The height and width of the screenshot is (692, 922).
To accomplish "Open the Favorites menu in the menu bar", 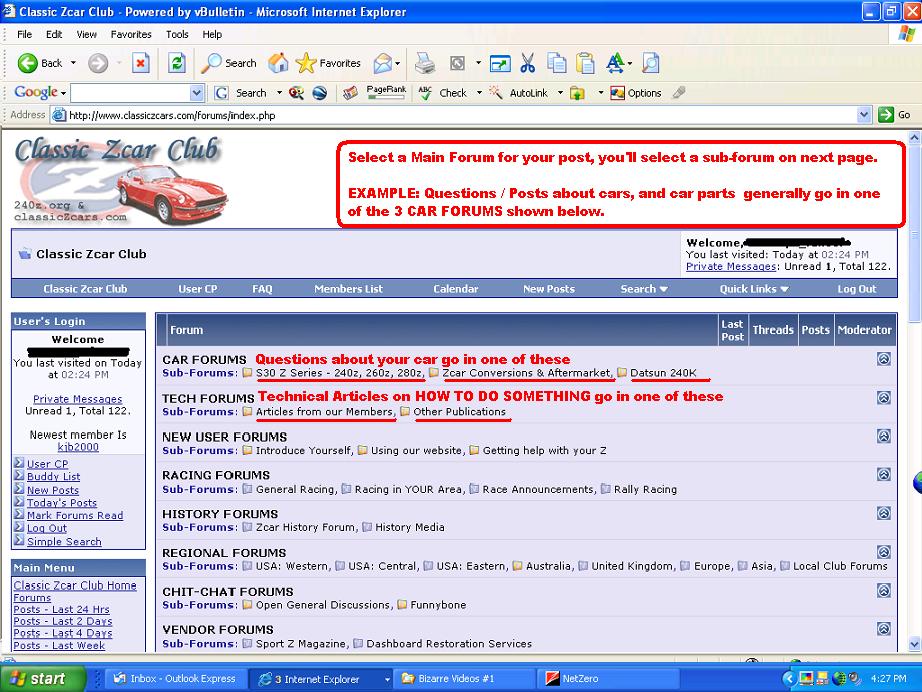I will point(131,34).
